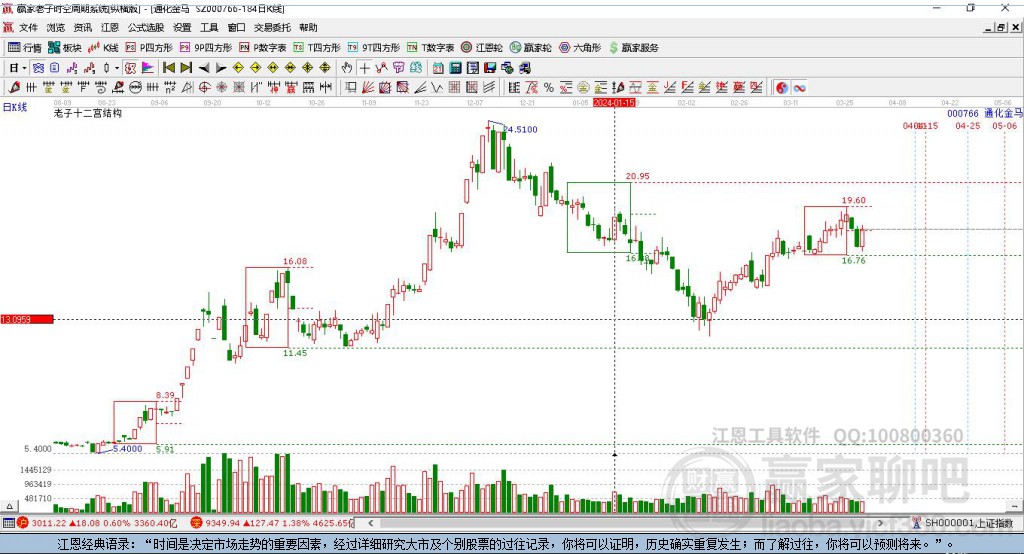1024x554 pixels.
Task: Click the 000766 stock code text
Action: pyautogui.click(x=963, y=114)
